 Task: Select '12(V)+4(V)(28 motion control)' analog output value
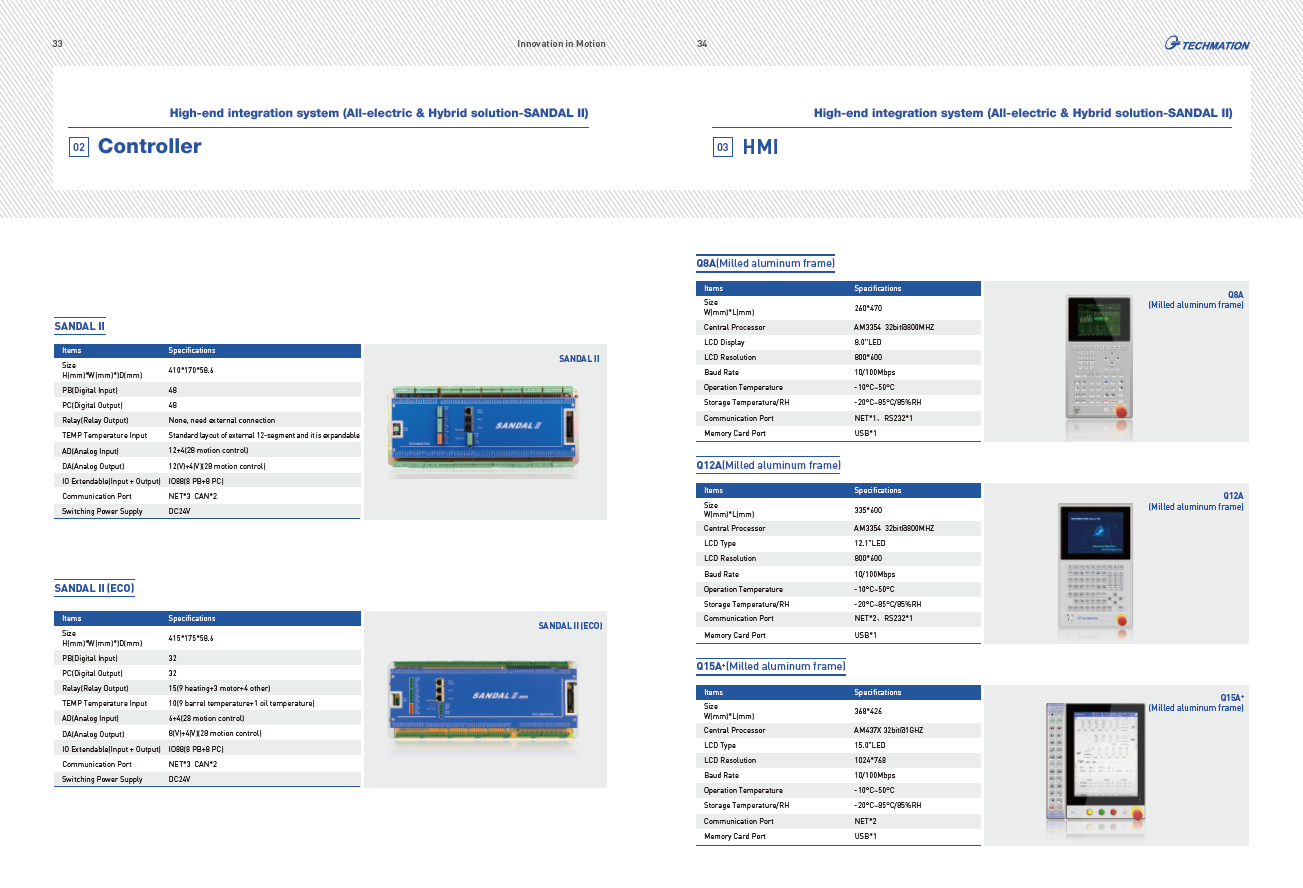click(217, 466)
